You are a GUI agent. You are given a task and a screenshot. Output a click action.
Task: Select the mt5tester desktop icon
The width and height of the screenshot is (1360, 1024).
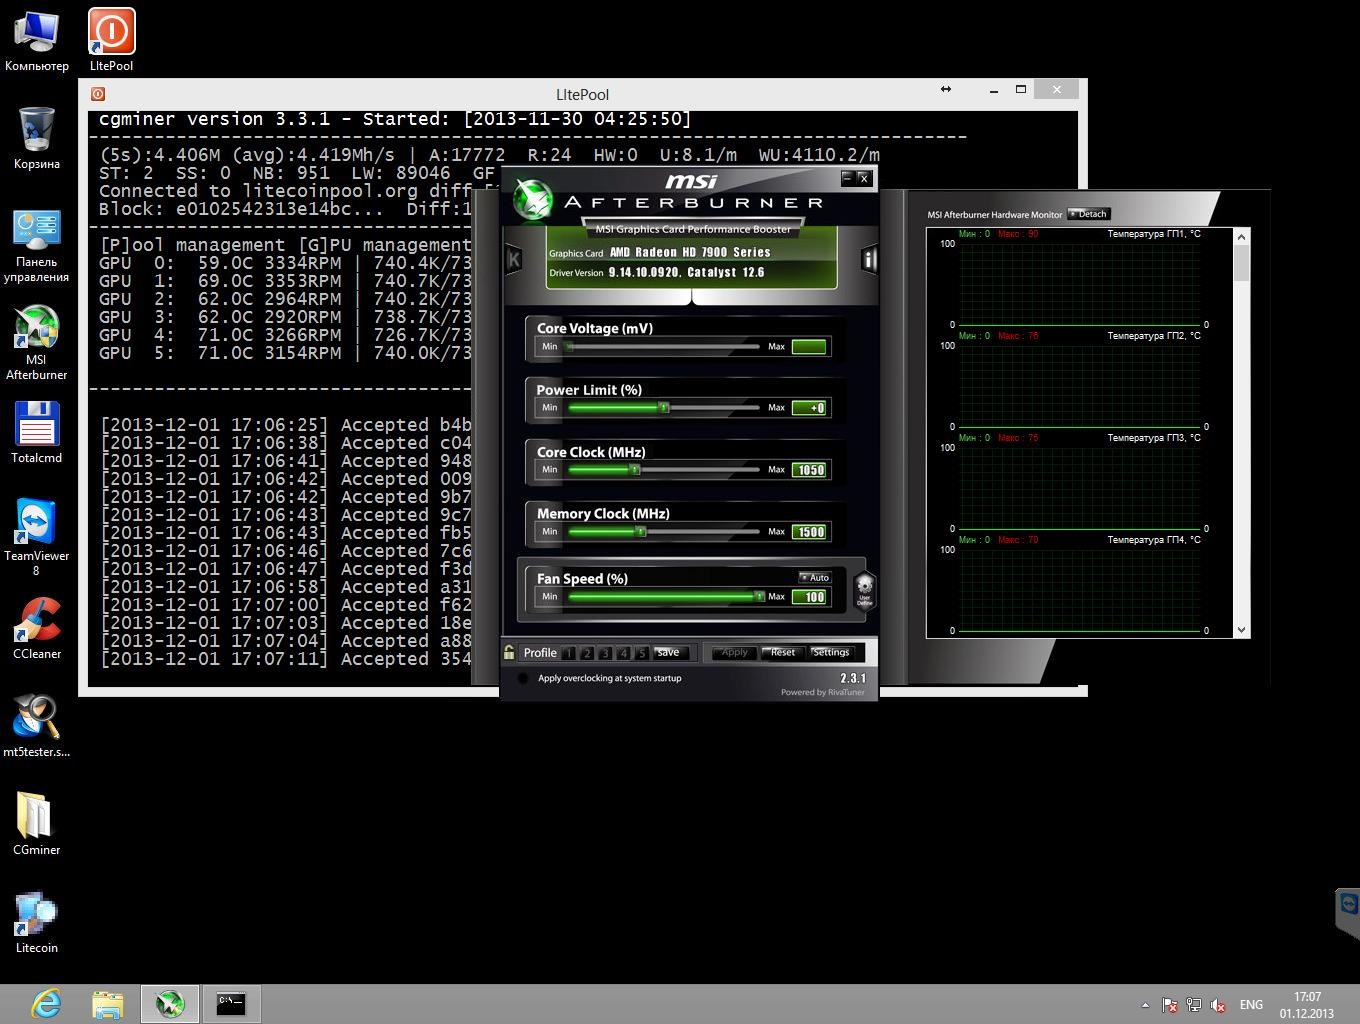point(37,726)
